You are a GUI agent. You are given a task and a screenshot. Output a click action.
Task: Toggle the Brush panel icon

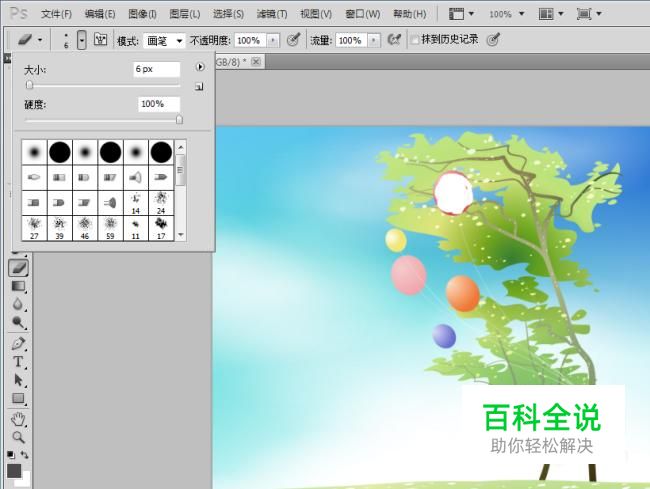pos(100,40)
